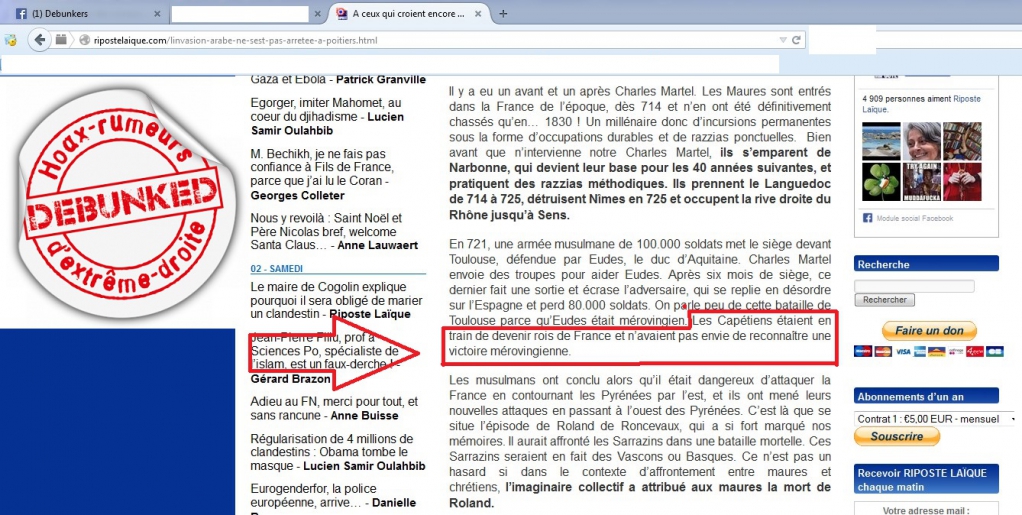
Task: Click the toolbar icon left of back button
Action: (10, 40)
